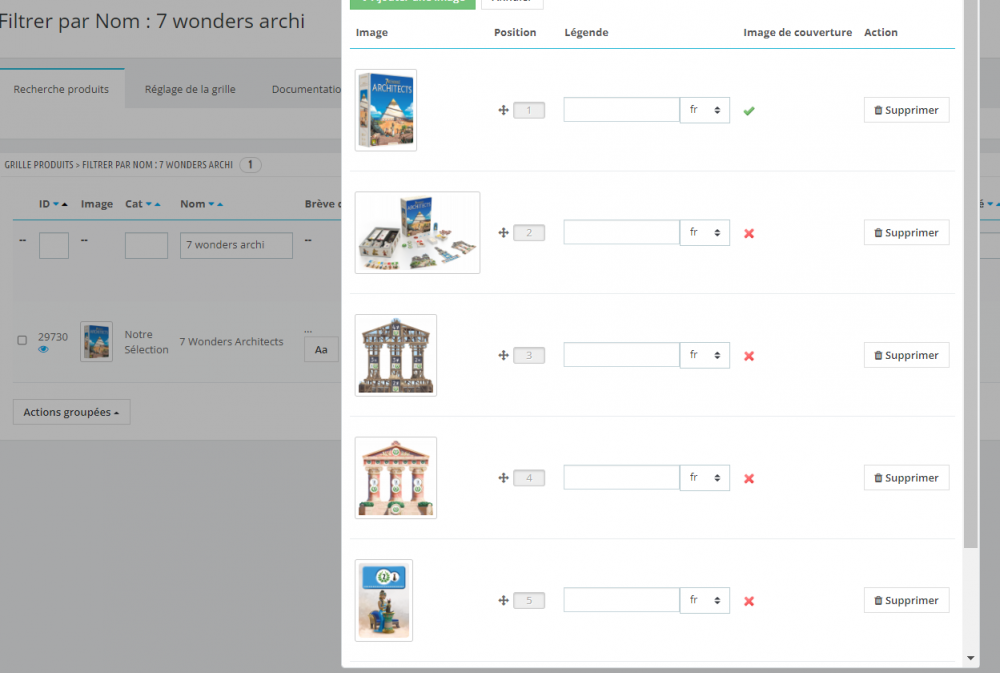Click the Nom filter field with 7 wonders archi
This screenshot has width=1000, height=673.
(236, 245)
